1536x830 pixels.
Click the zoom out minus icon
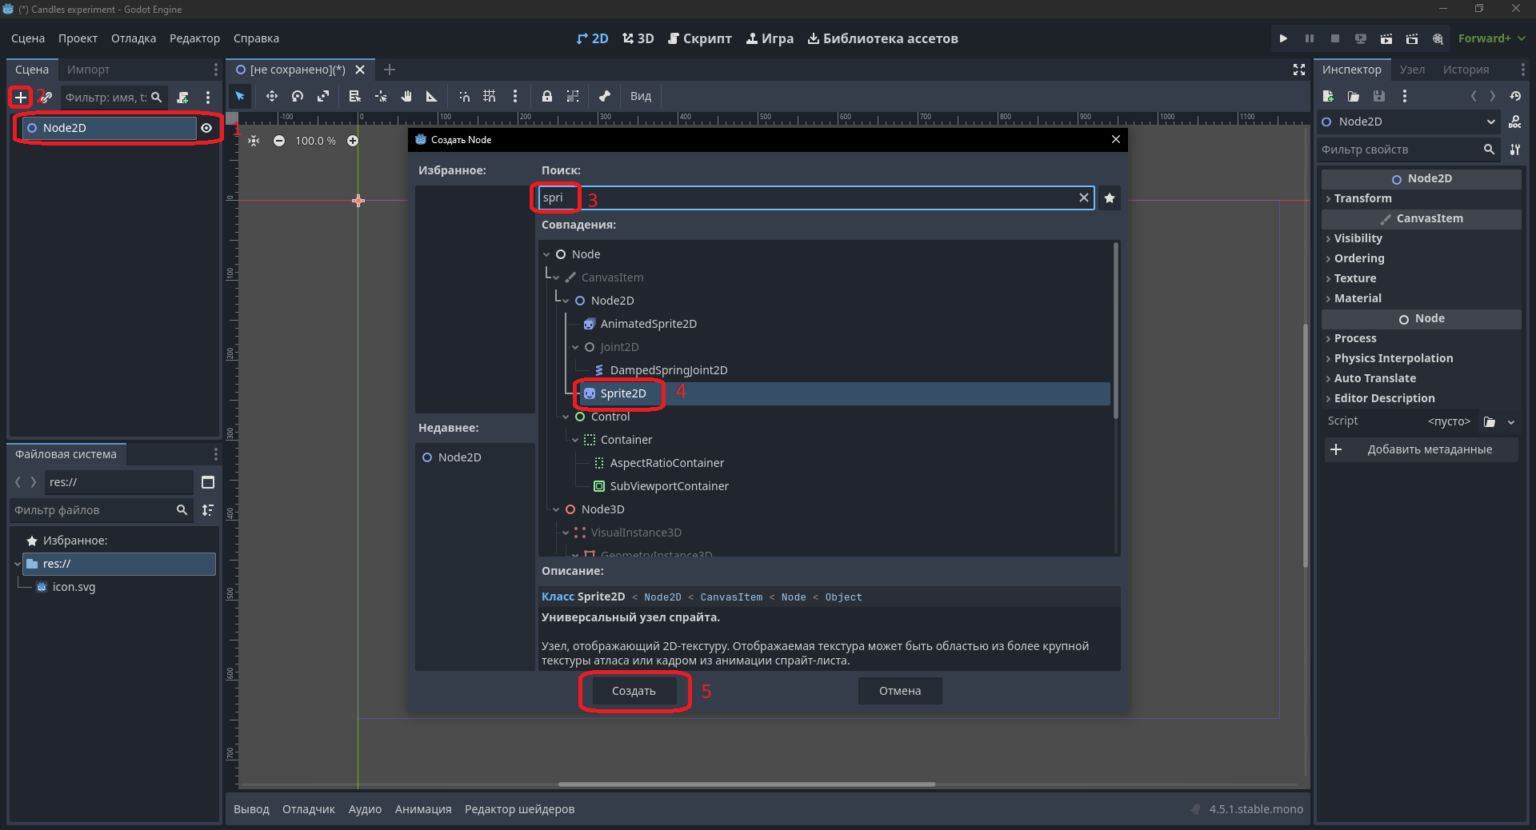(x=279, y=141)
